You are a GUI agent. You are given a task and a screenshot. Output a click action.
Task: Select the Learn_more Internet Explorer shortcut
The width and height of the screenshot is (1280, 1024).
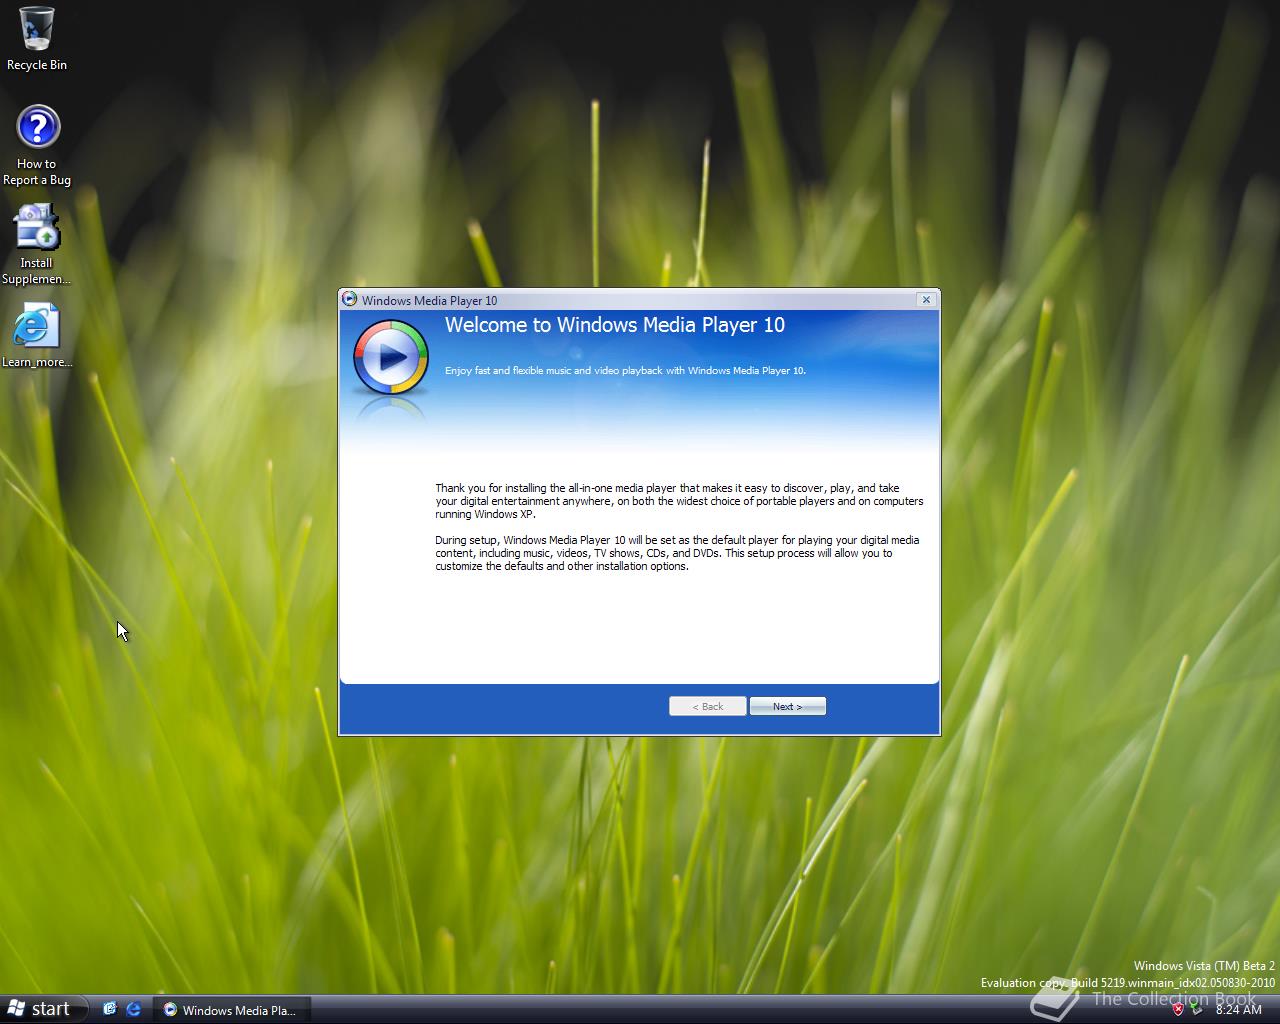point(37,335)
